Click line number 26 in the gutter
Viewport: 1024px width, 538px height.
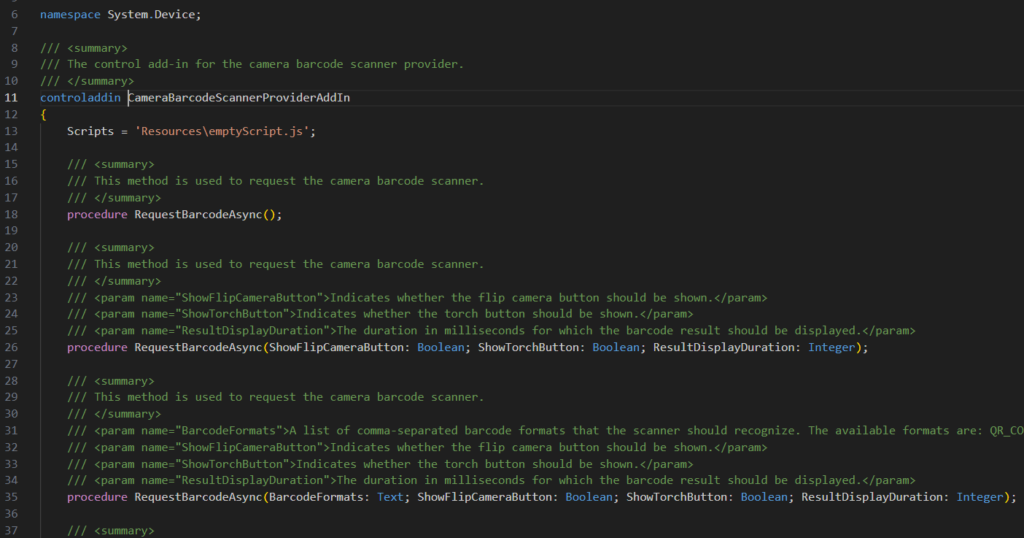(x=11, y=347)
